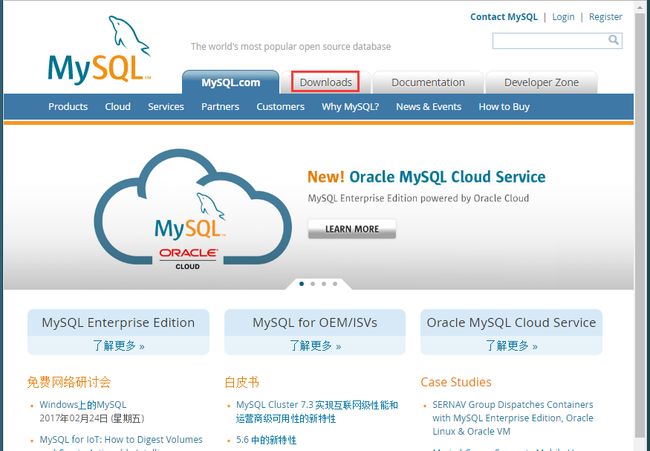Open the Cloud menu item

click(118, 107)
